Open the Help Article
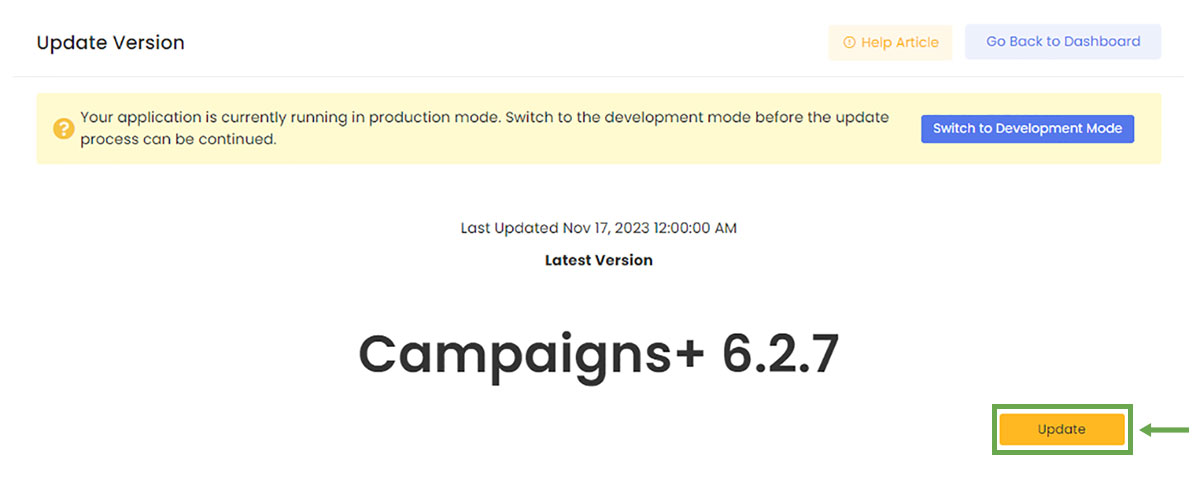 [x=890, y=43]
